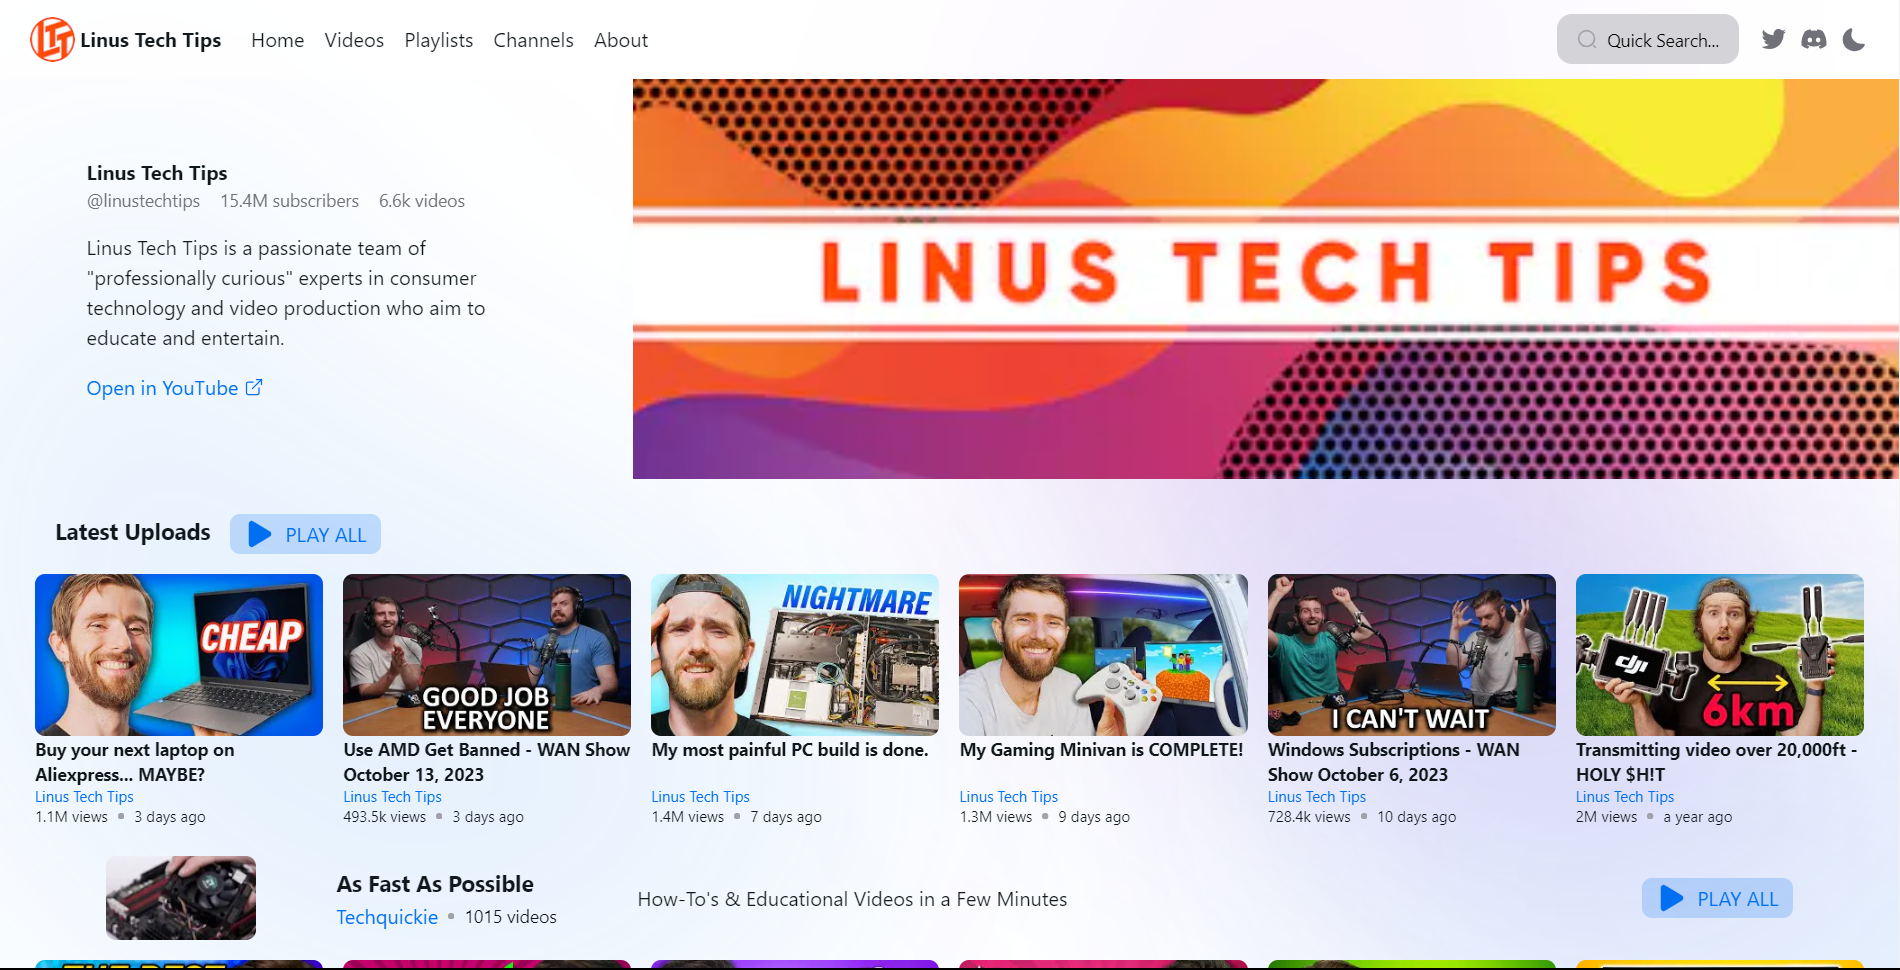The width and height of the screenshot is (1900, 970).
Task: Click channel link under Aliexpress laptop video
Action: [x=84, y=797]
